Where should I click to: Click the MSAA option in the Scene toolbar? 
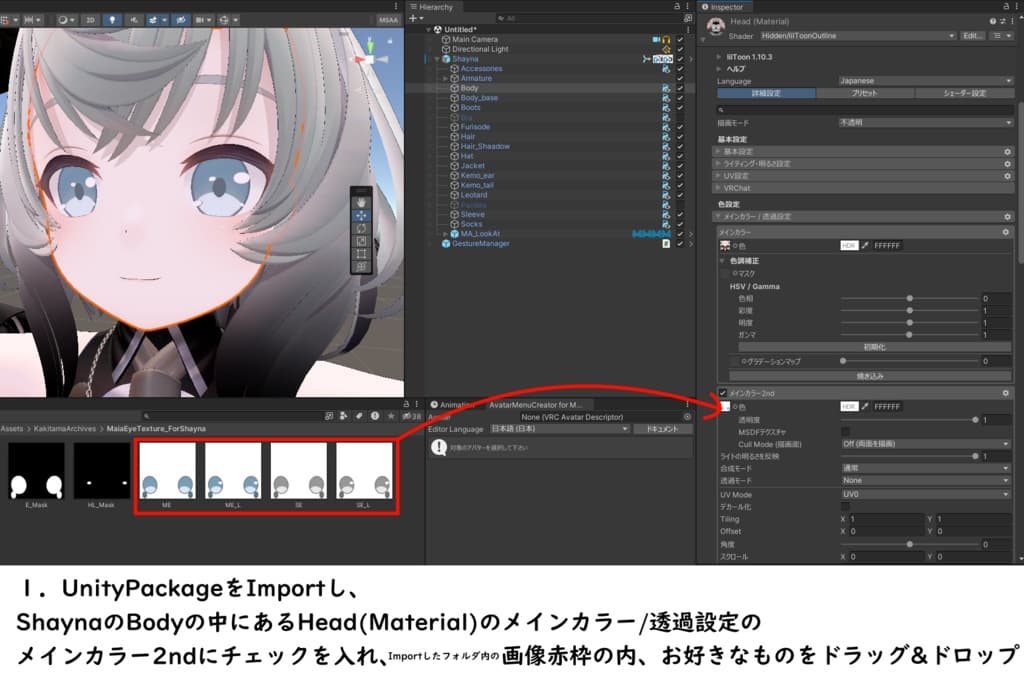pyautogui.click(x=390, y=17)
